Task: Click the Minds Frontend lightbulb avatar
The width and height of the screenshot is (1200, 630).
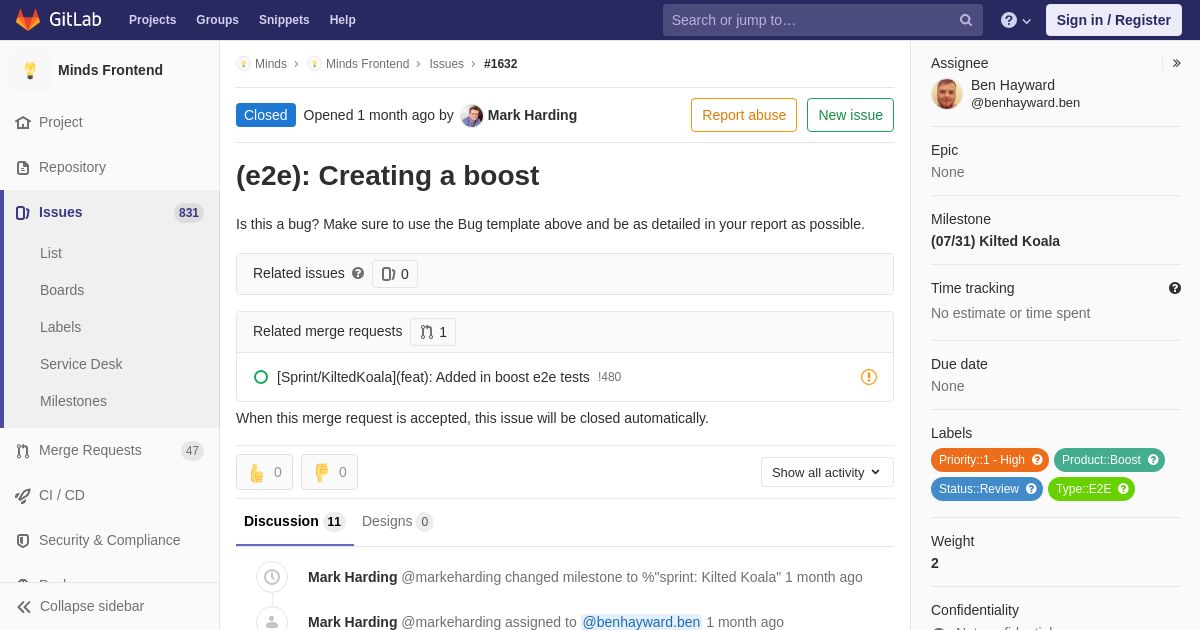Action: click(30, 70)
